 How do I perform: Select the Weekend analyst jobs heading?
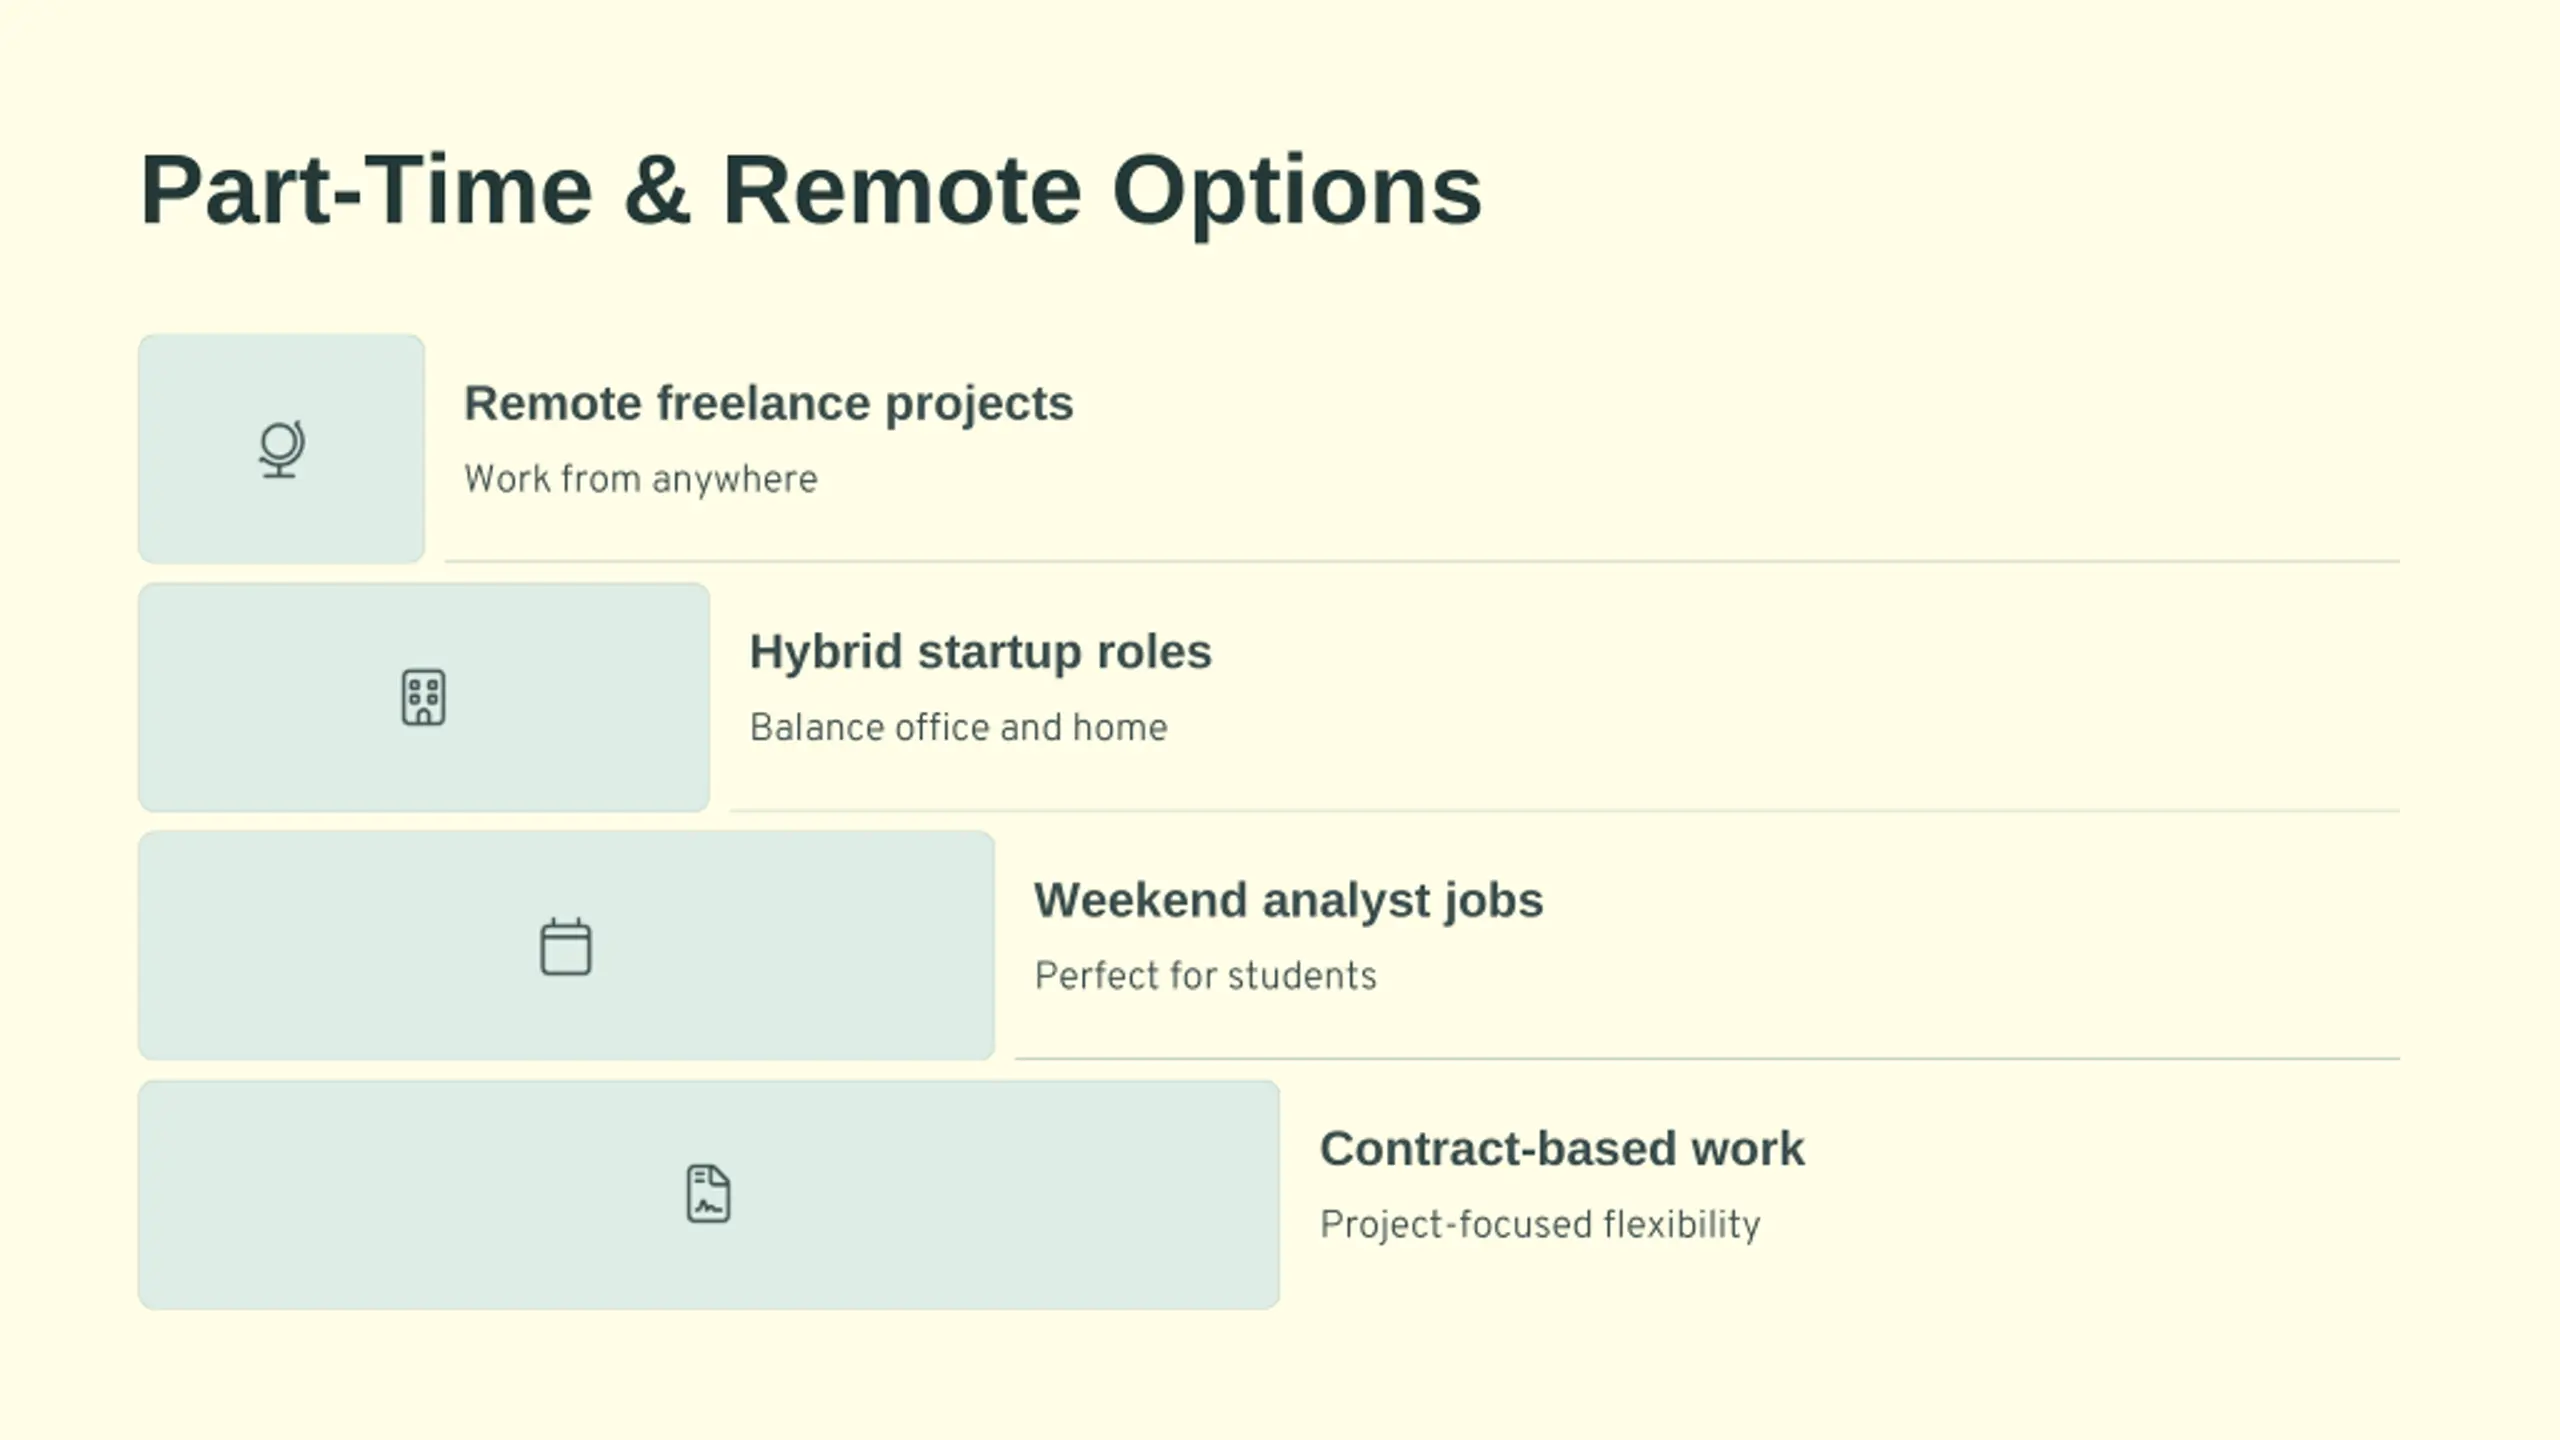point(1288,901)
